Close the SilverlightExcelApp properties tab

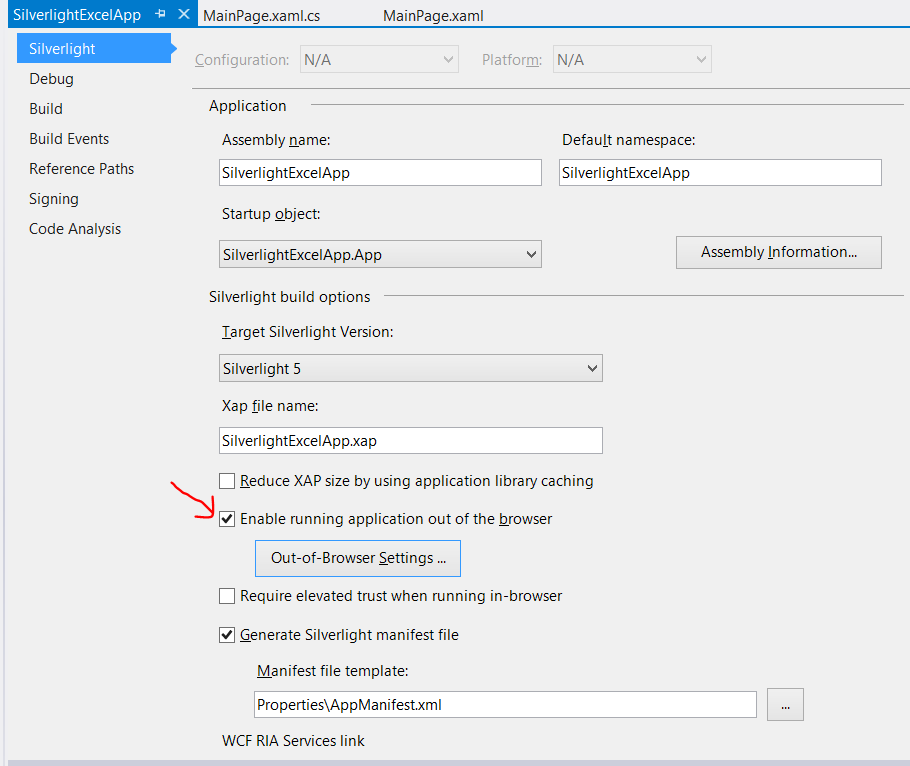coord(183,14)
